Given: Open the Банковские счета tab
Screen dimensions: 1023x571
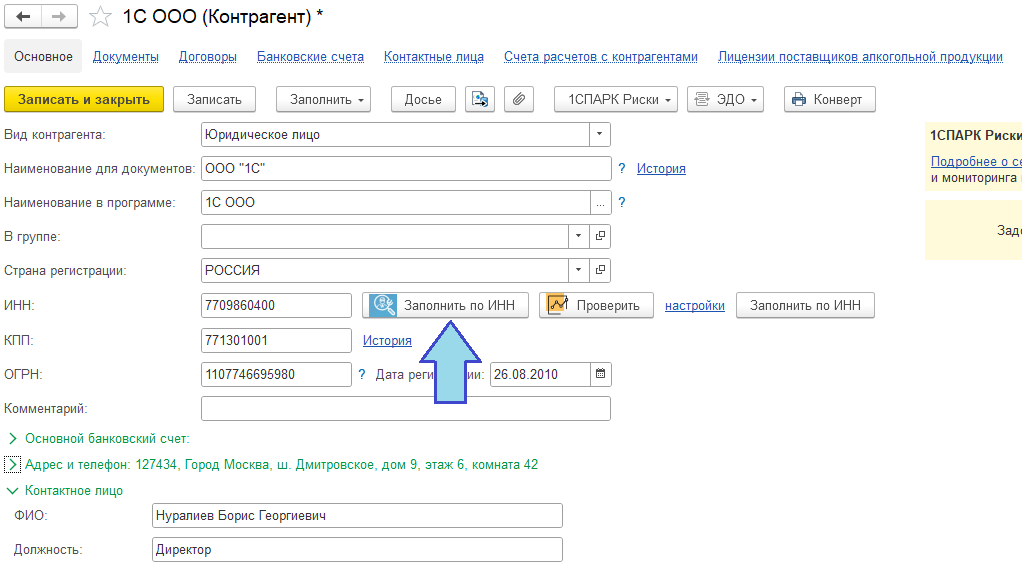Looking at the screenshot, I should [x=311, y=57].
